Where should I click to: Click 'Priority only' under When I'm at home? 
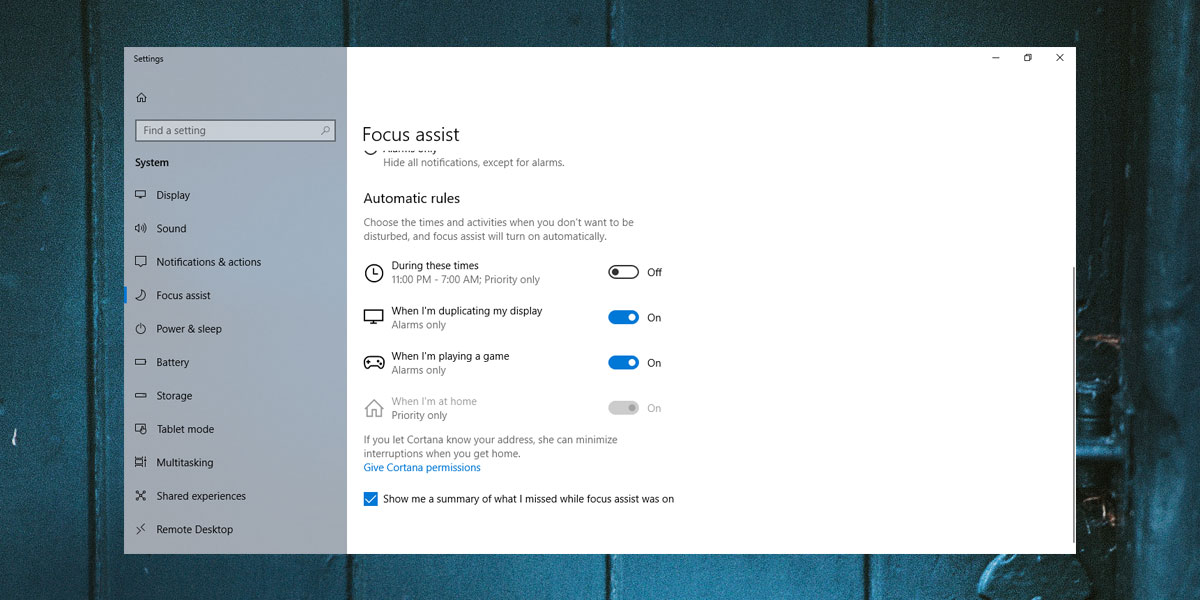pos(419,415)
